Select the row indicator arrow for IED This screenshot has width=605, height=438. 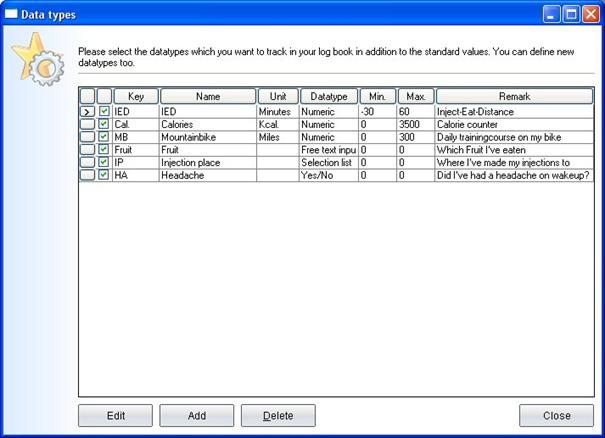coord(87,112)
